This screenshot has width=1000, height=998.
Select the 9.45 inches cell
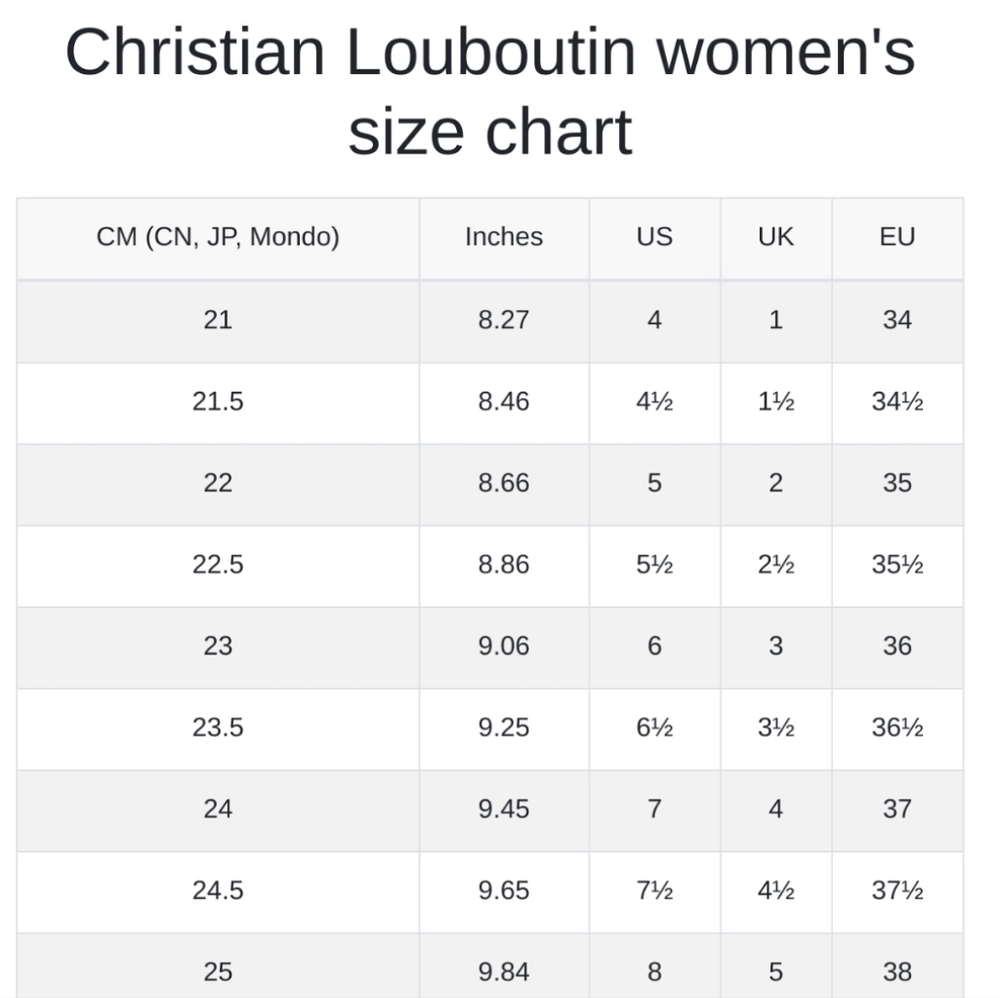point(504,809)
